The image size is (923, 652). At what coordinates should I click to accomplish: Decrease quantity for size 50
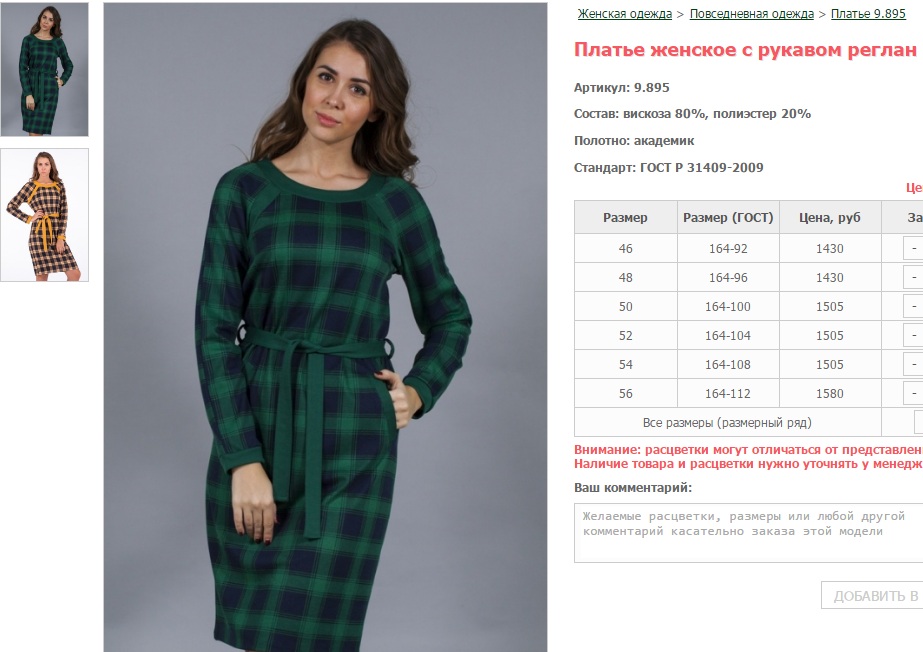914,306
